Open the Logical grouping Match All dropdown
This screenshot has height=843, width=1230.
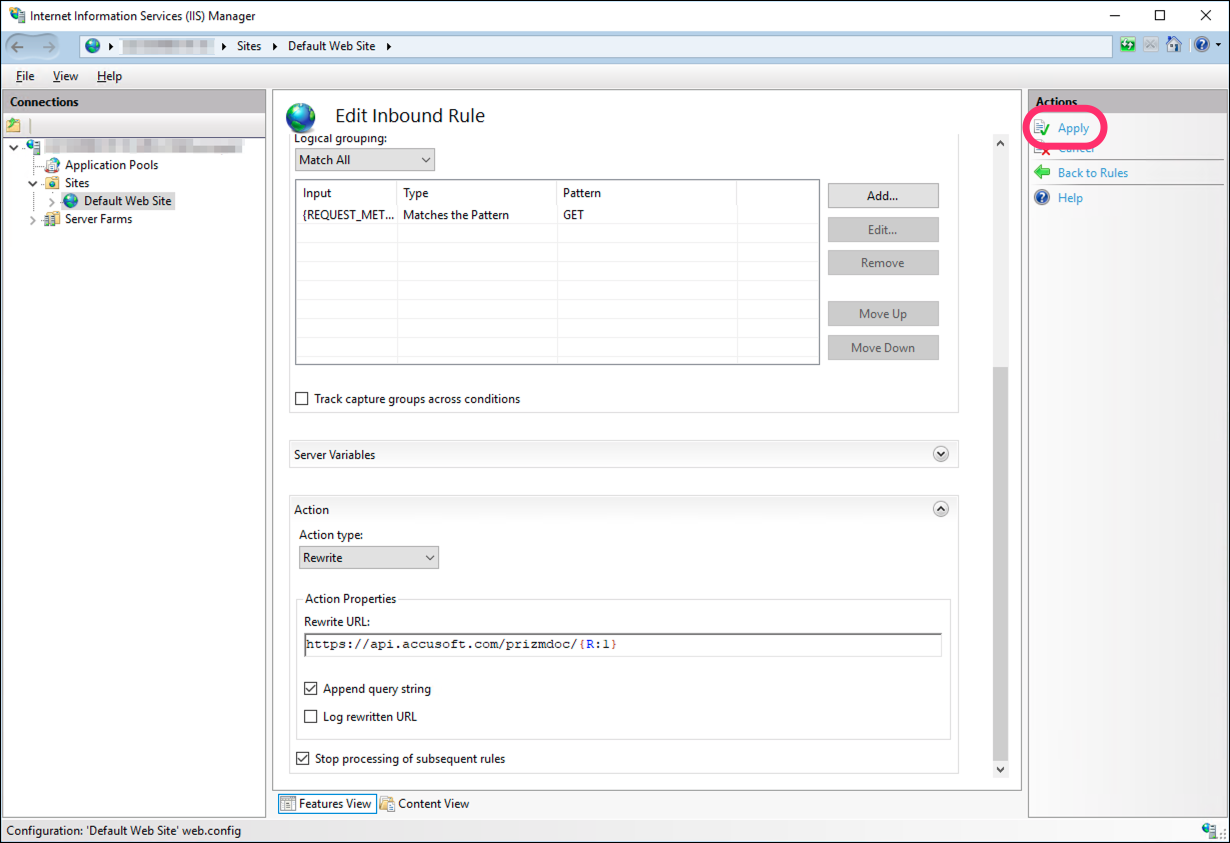point(365,160)
